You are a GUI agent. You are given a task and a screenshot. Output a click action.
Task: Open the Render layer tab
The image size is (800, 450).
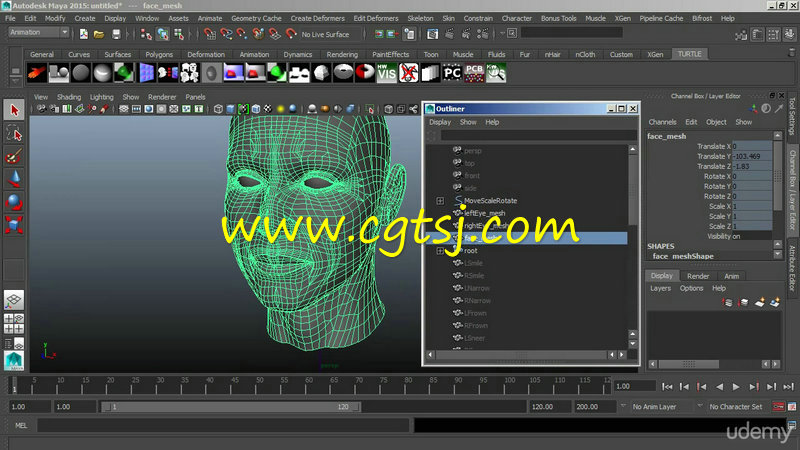698,276
